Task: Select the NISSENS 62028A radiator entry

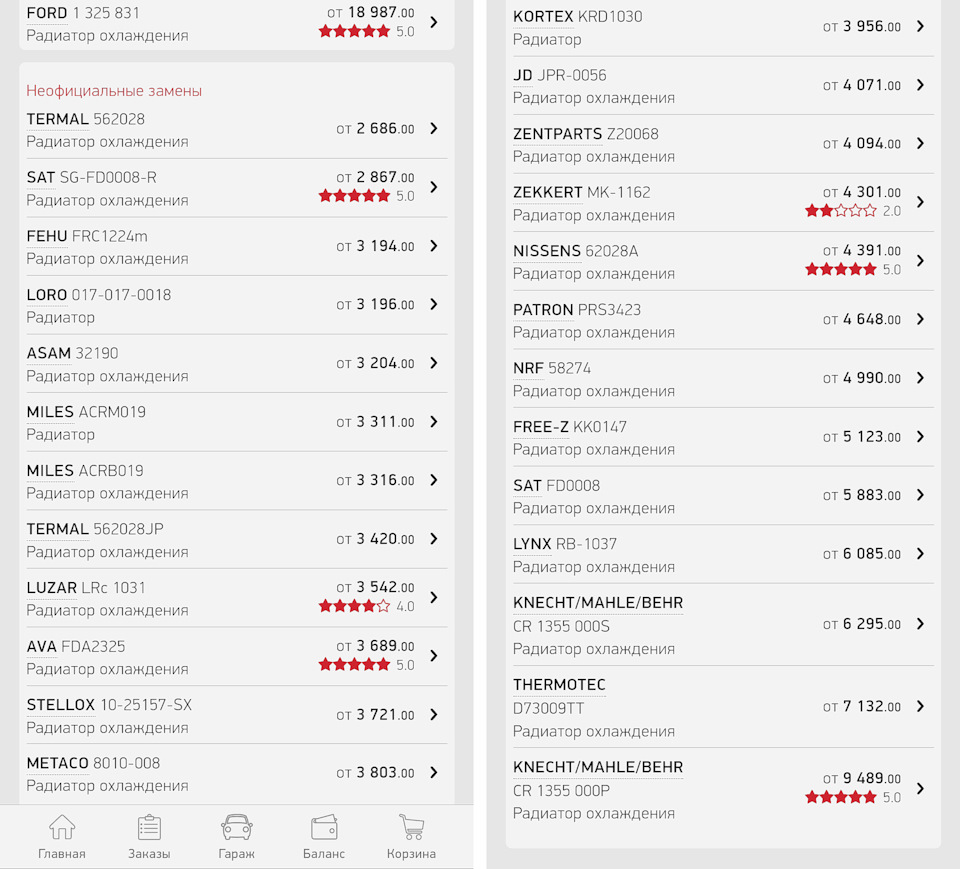Action: point(723,261)
